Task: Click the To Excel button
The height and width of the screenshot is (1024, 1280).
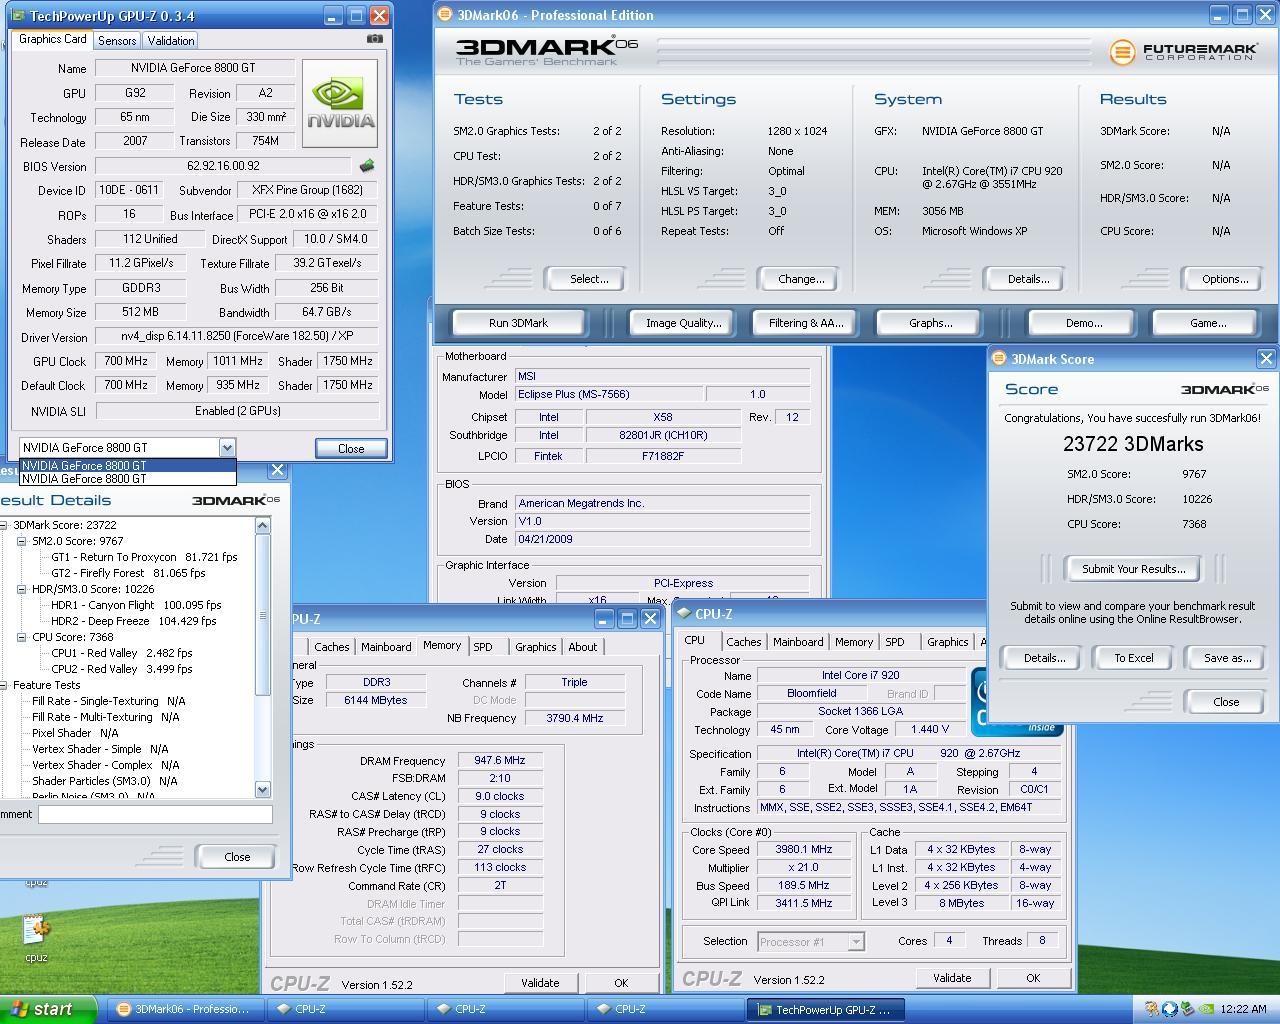Action: click(x=1134, y=658)
